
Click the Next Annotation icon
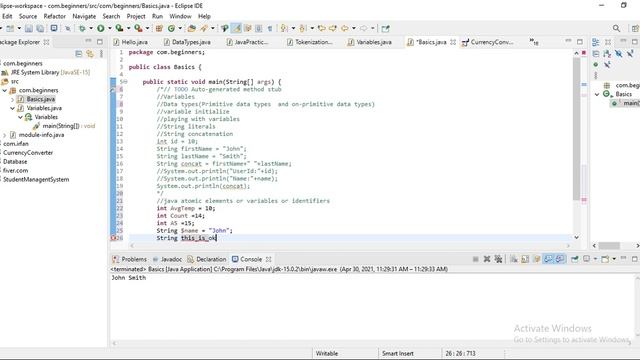tap(283, 29)
